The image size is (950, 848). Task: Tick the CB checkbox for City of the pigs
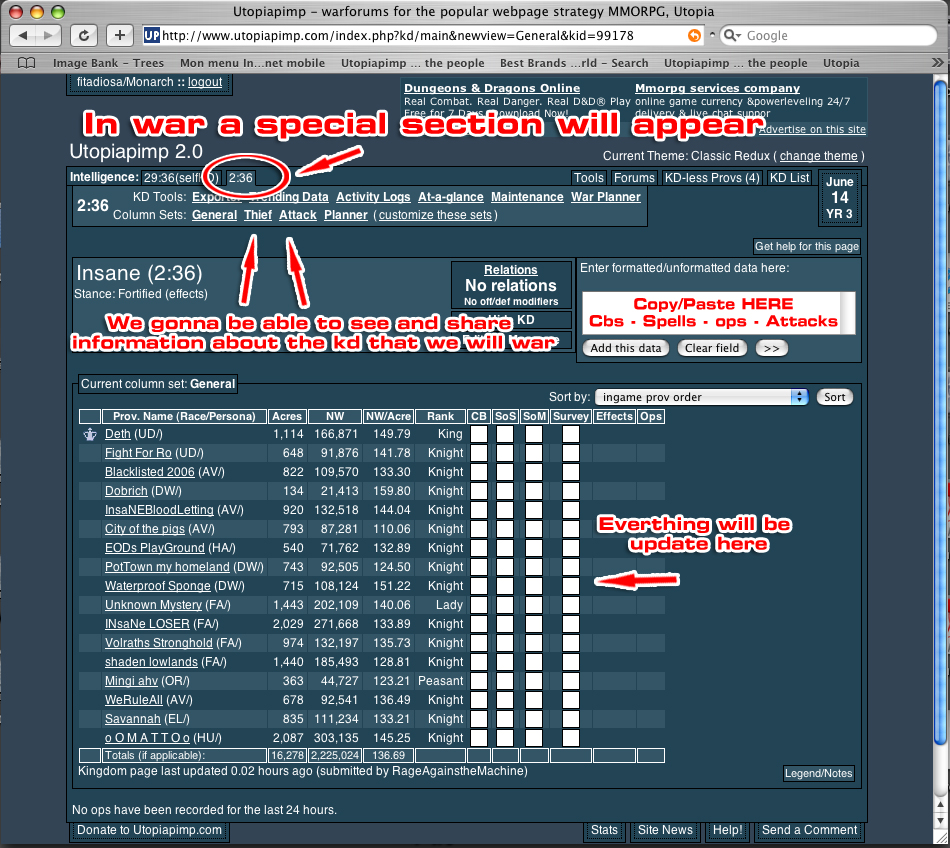[x=479, y=529]
